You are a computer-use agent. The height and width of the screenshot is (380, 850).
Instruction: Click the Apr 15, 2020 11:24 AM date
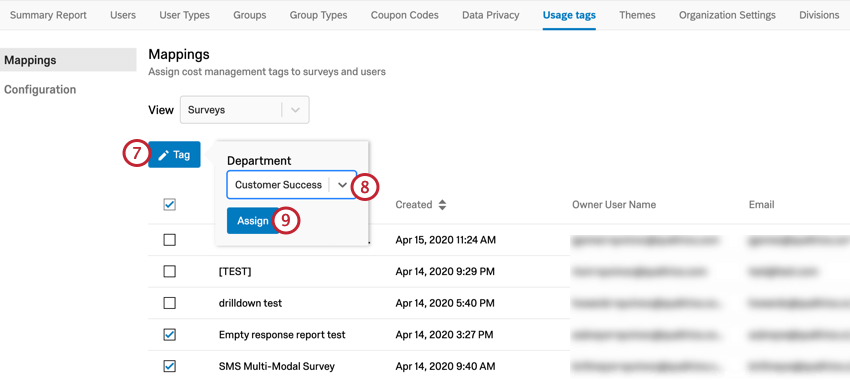(x=445, y=240)
